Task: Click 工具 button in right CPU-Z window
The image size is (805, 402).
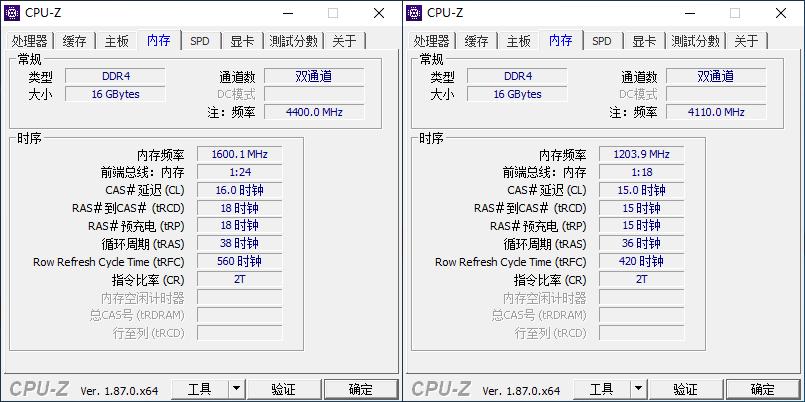Action: click(x=602, y=389)
